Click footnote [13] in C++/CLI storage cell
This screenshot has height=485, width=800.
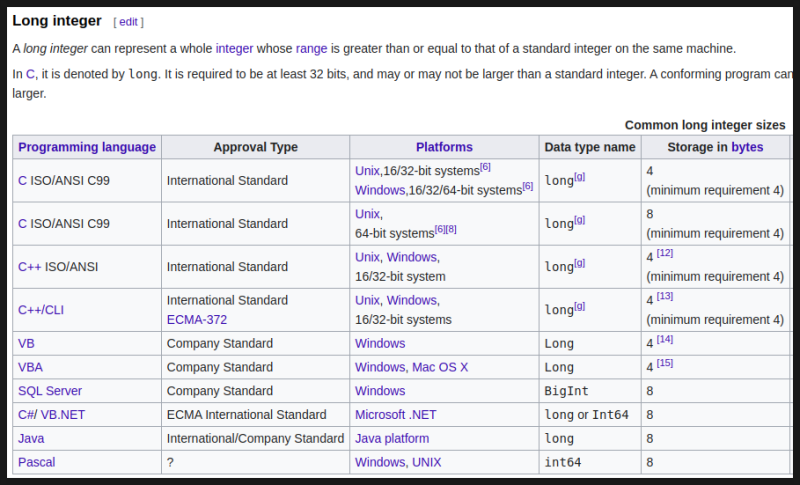point(665,296)
